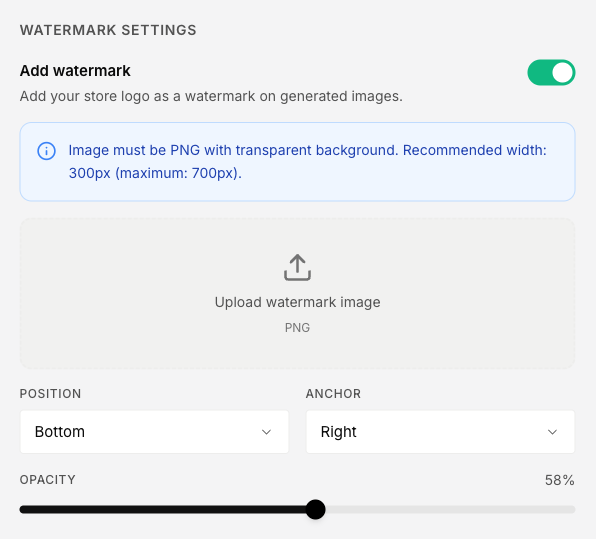Screen dimensions: 596x539
Task: Click the 'Add watermark' heading
Action: (75, 71)
